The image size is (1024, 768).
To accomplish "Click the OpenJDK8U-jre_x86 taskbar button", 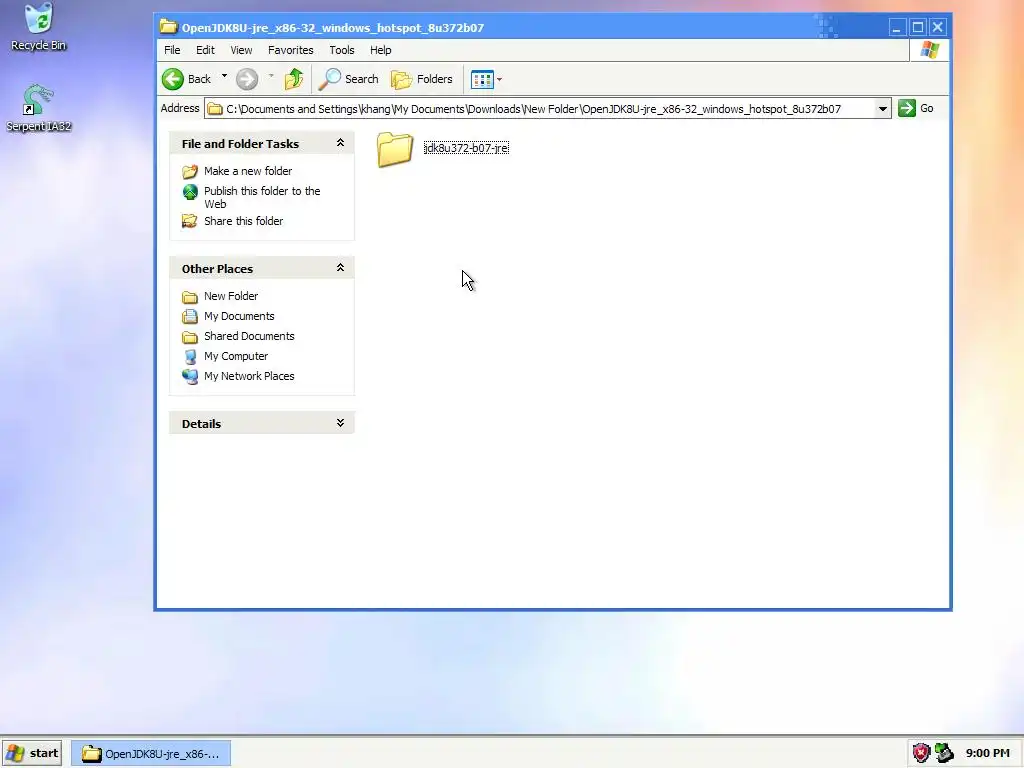I will pyautogui.click(x=150, y=754).
